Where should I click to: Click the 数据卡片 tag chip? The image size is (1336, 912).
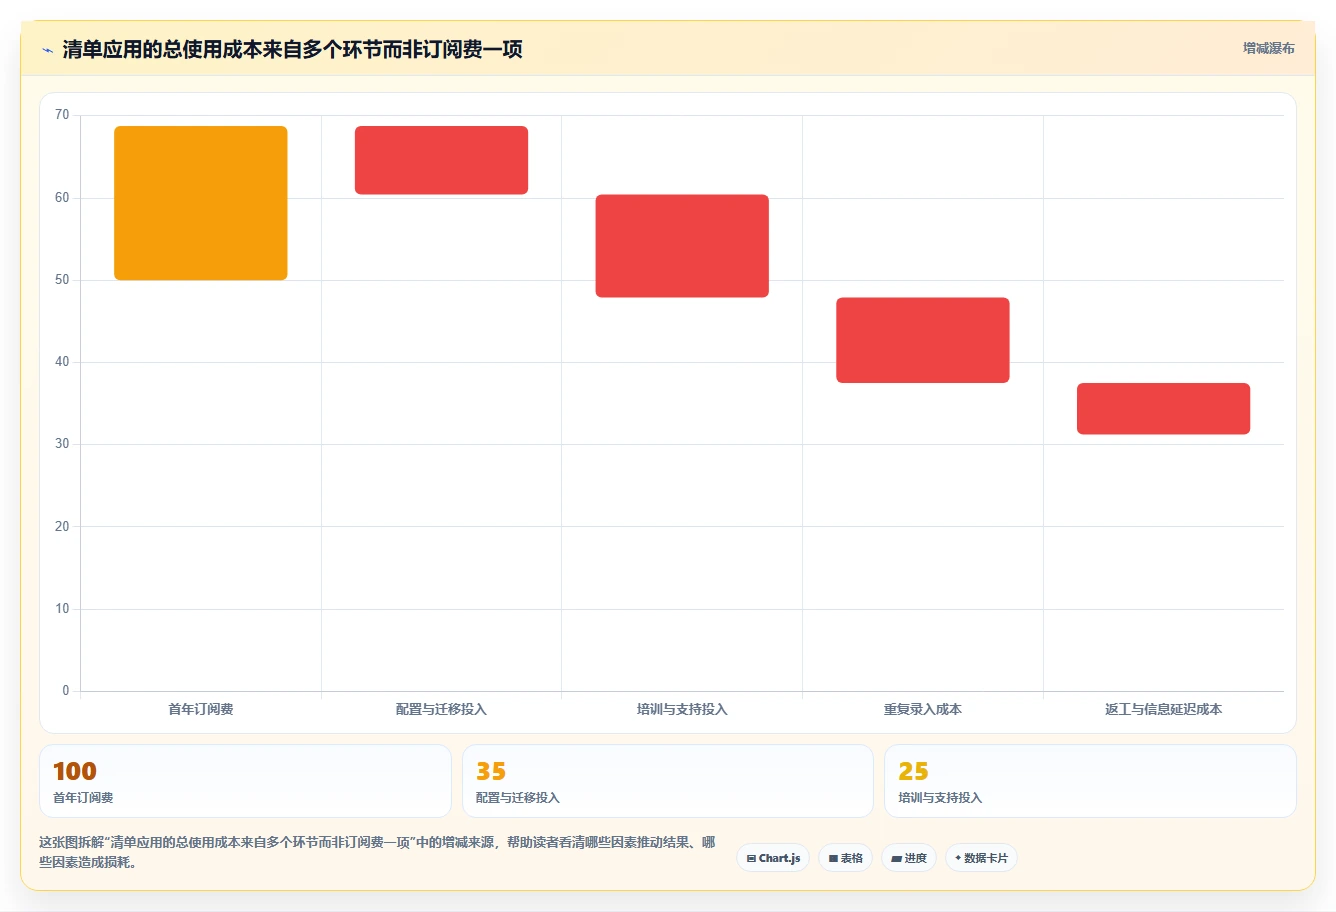(981, 858)
